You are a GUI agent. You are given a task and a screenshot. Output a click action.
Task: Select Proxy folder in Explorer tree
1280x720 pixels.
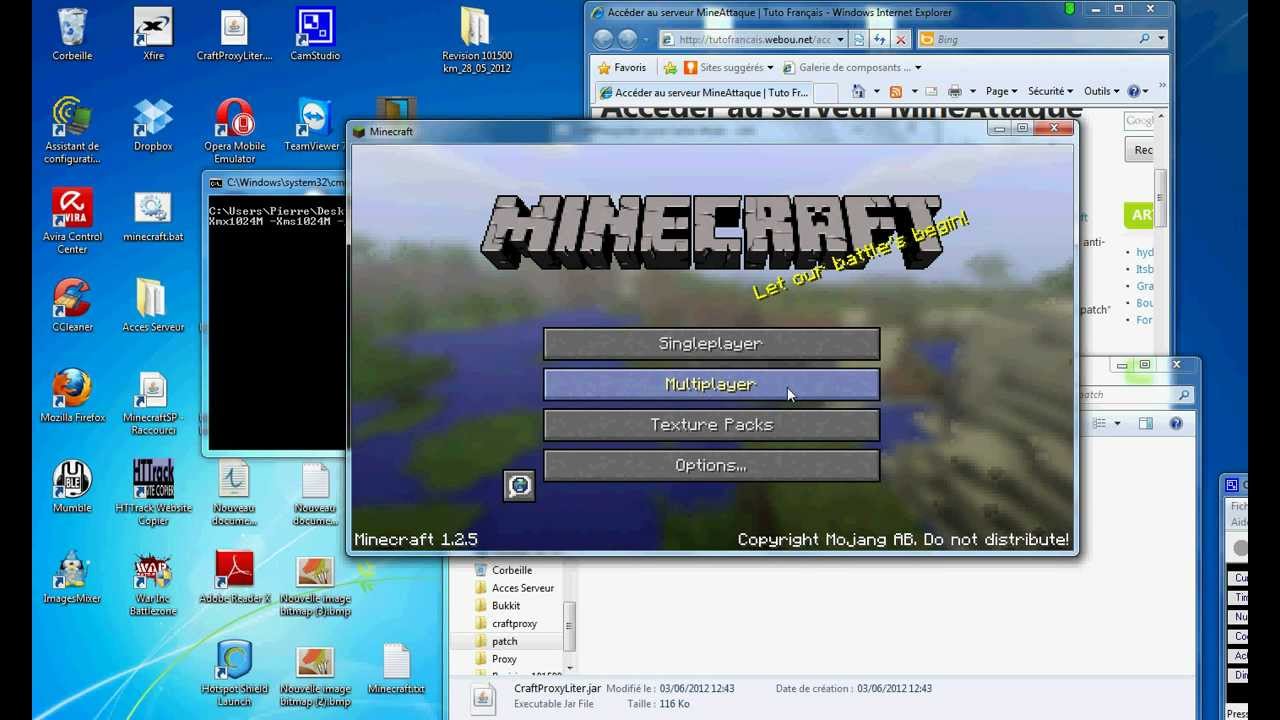504,659
